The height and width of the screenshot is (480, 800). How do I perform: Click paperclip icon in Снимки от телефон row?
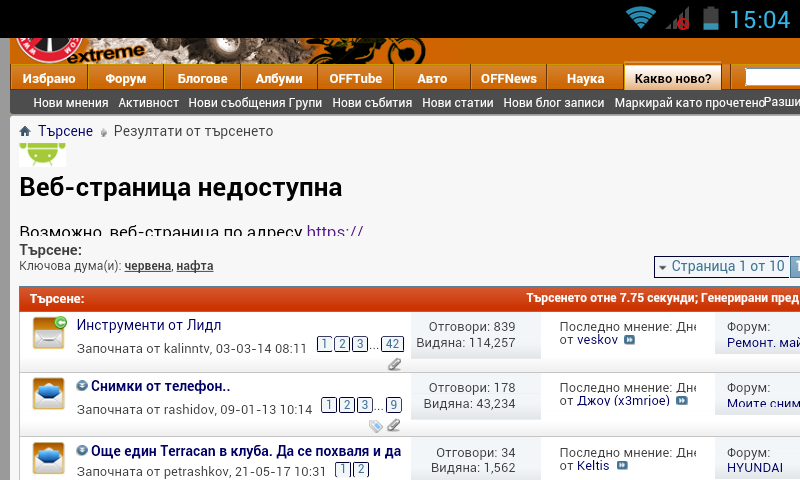click(x=393, y=425)
